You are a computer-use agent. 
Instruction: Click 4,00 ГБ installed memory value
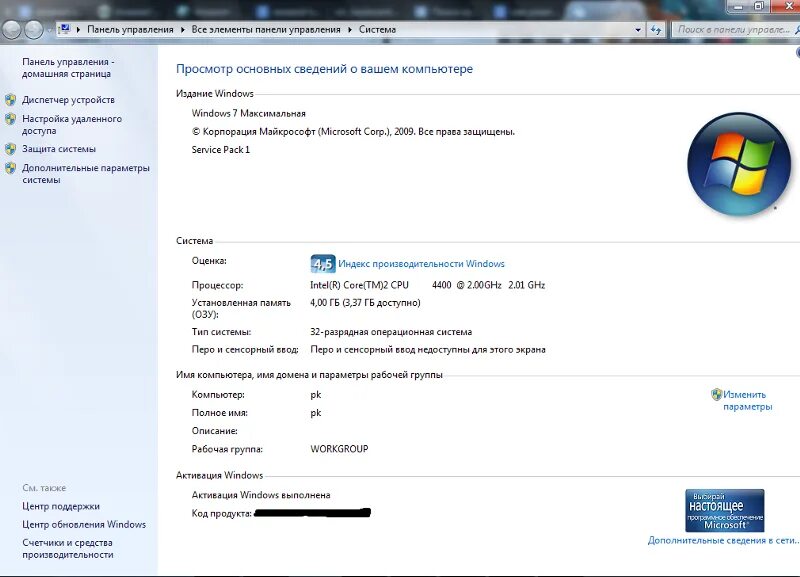coord(365,303)
